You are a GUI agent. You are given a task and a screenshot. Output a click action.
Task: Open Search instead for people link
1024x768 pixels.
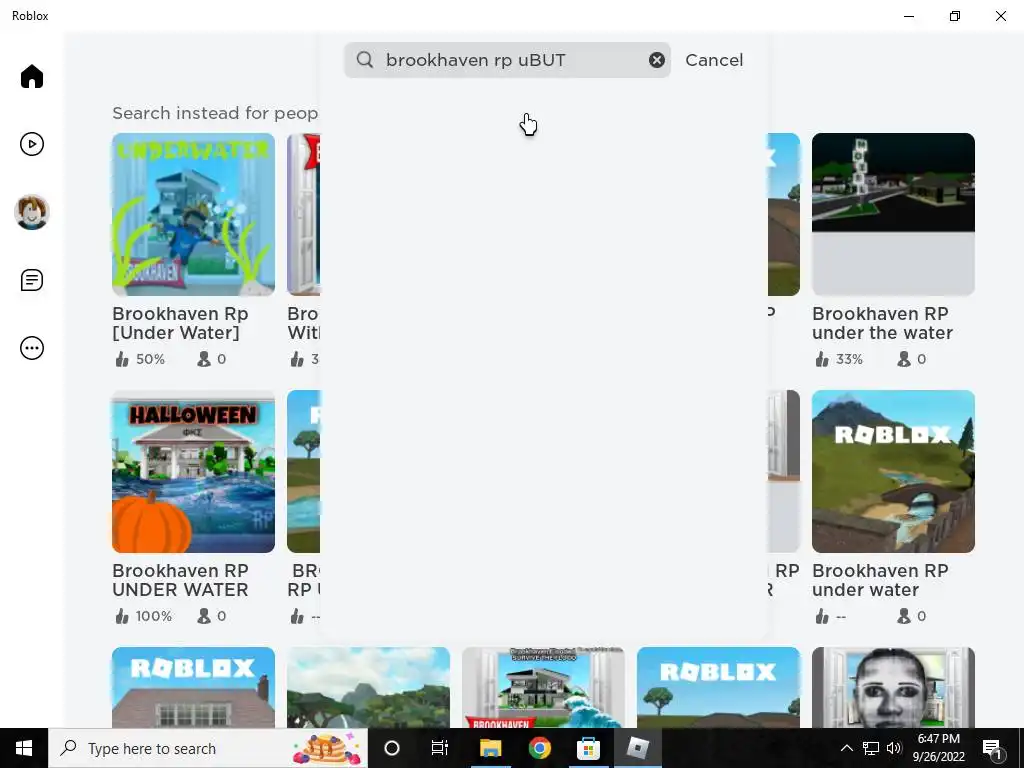(x=215, y=113)
